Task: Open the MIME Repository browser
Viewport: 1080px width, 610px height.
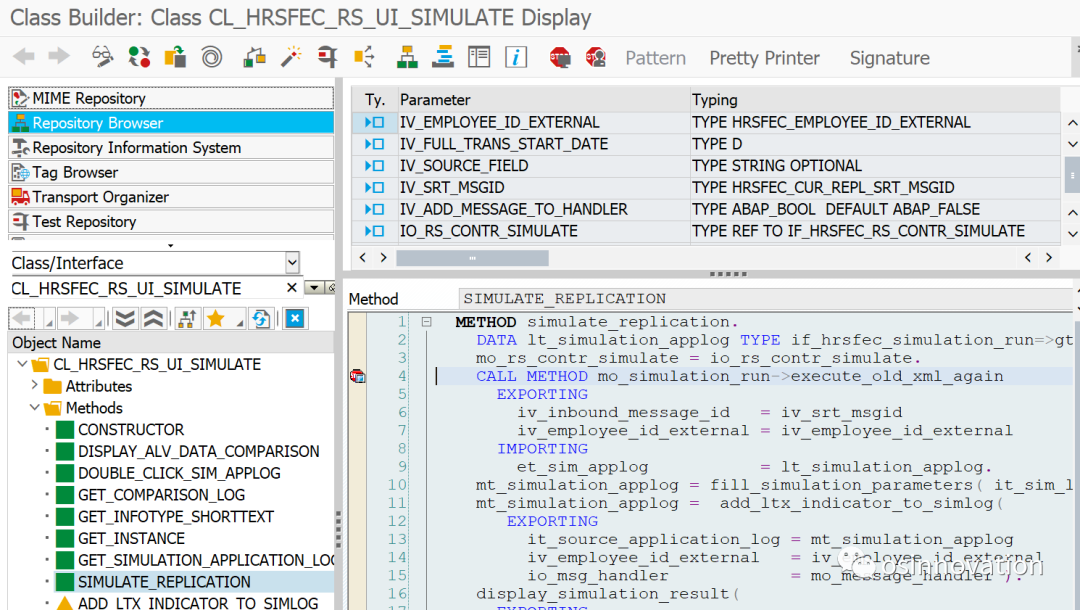Action: (171, 98)
